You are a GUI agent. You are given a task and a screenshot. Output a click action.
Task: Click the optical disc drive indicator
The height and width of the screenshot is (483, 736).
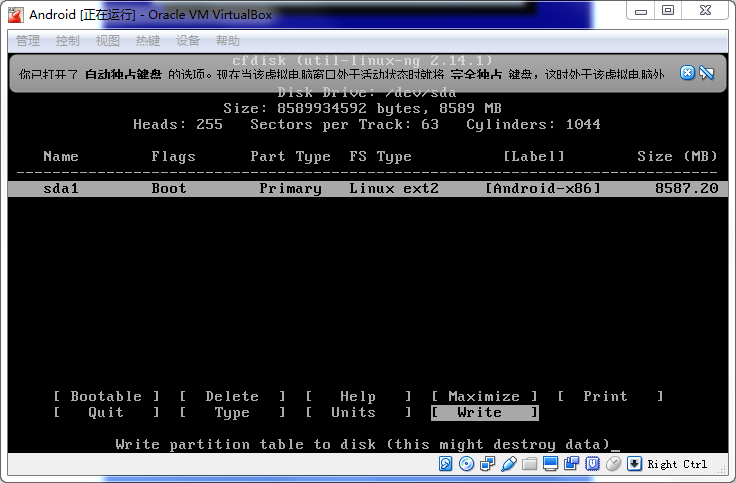click(x=466, y=464)
